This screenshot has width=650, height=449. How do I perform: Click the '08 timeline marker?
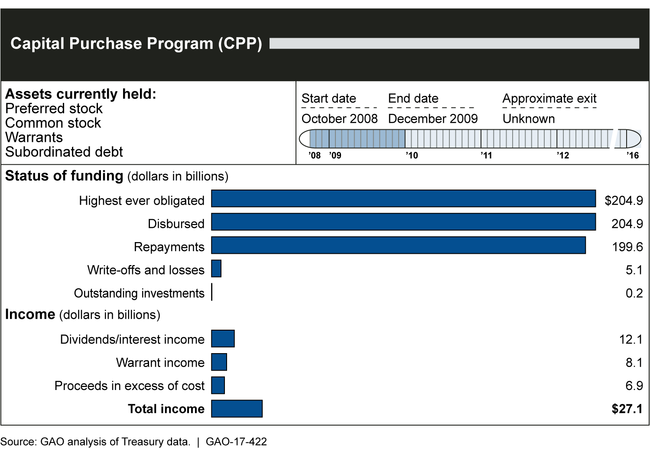point(314,156)
